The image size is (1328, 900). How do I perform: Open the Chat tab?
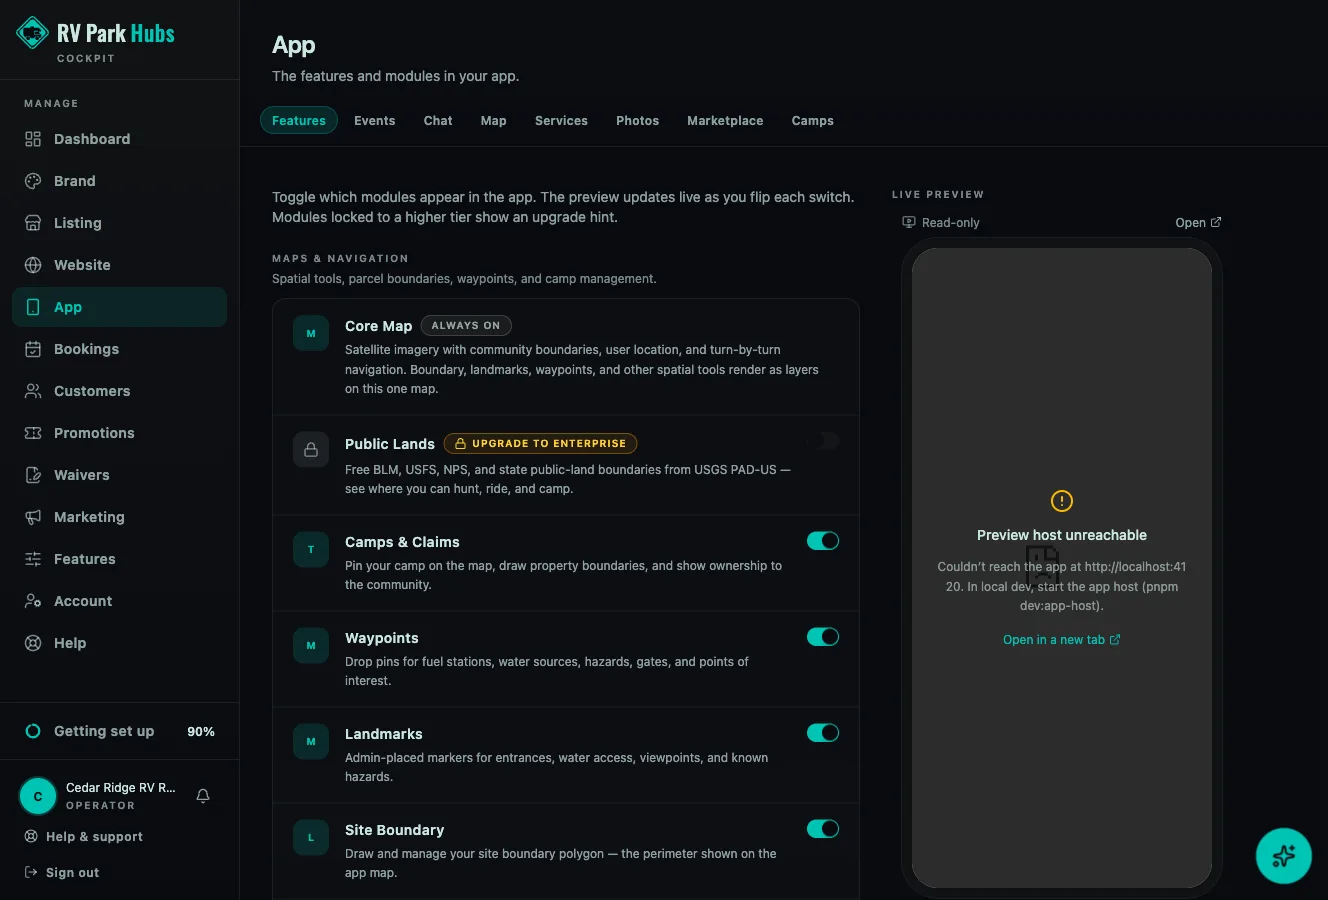[438, 120]
